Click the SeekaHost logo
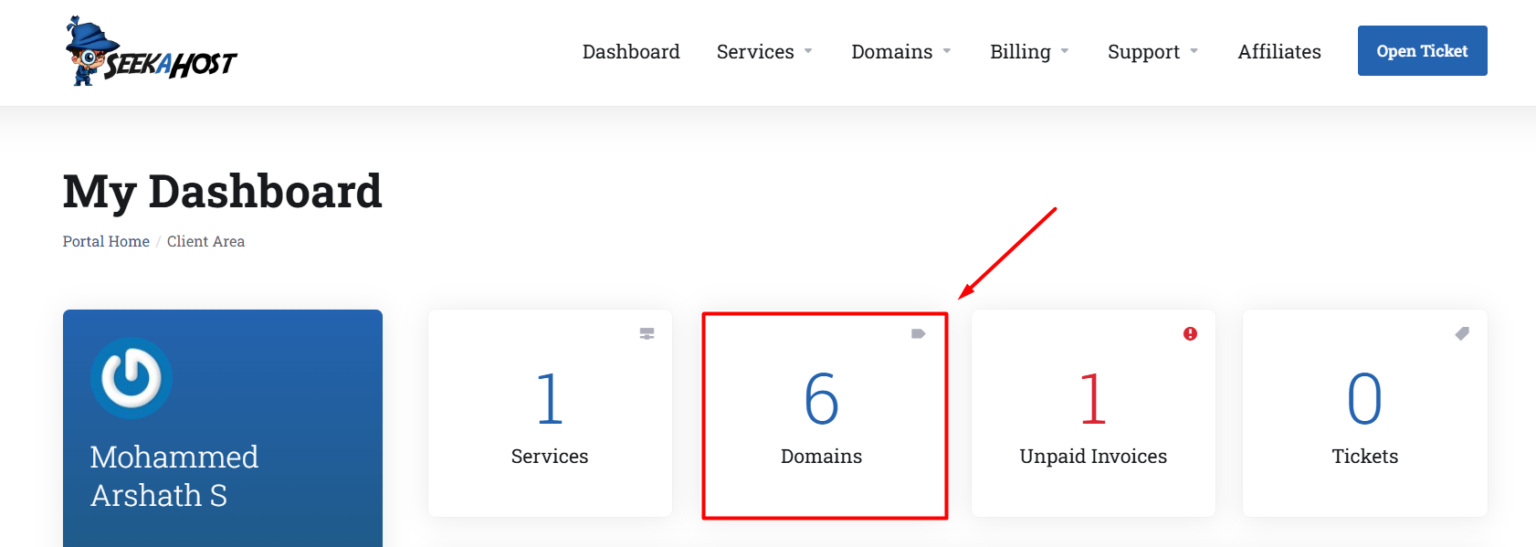 [150, 52]
